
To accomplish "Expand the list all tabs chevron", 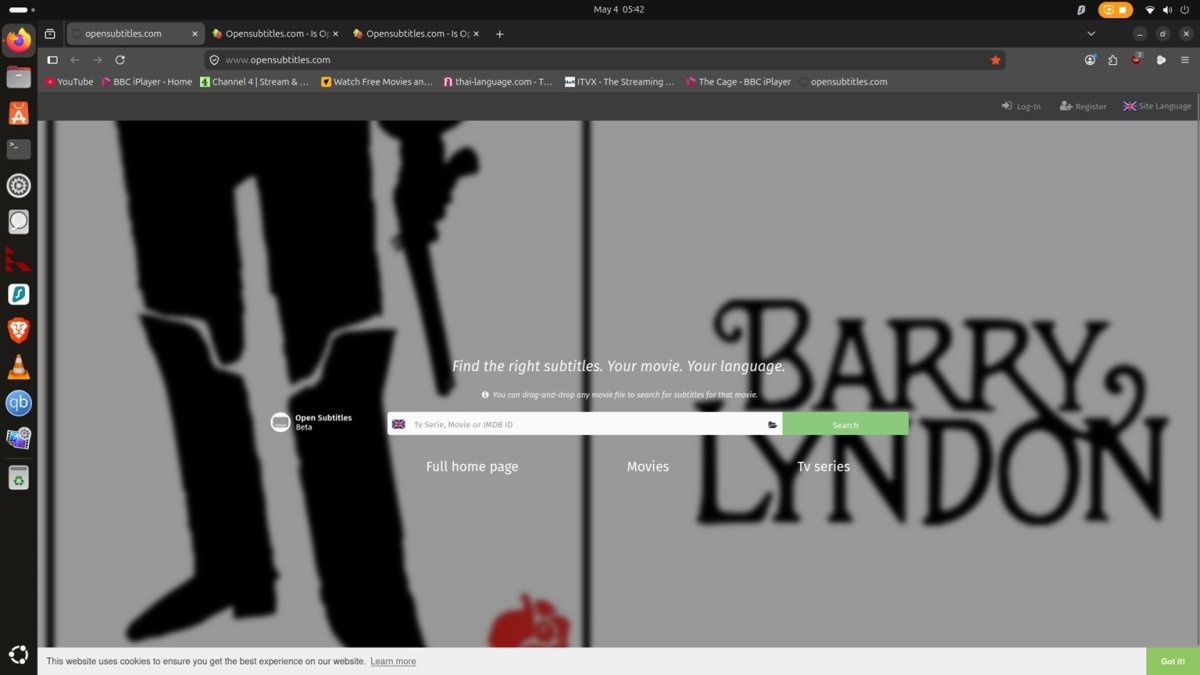I will (1091, 33).
